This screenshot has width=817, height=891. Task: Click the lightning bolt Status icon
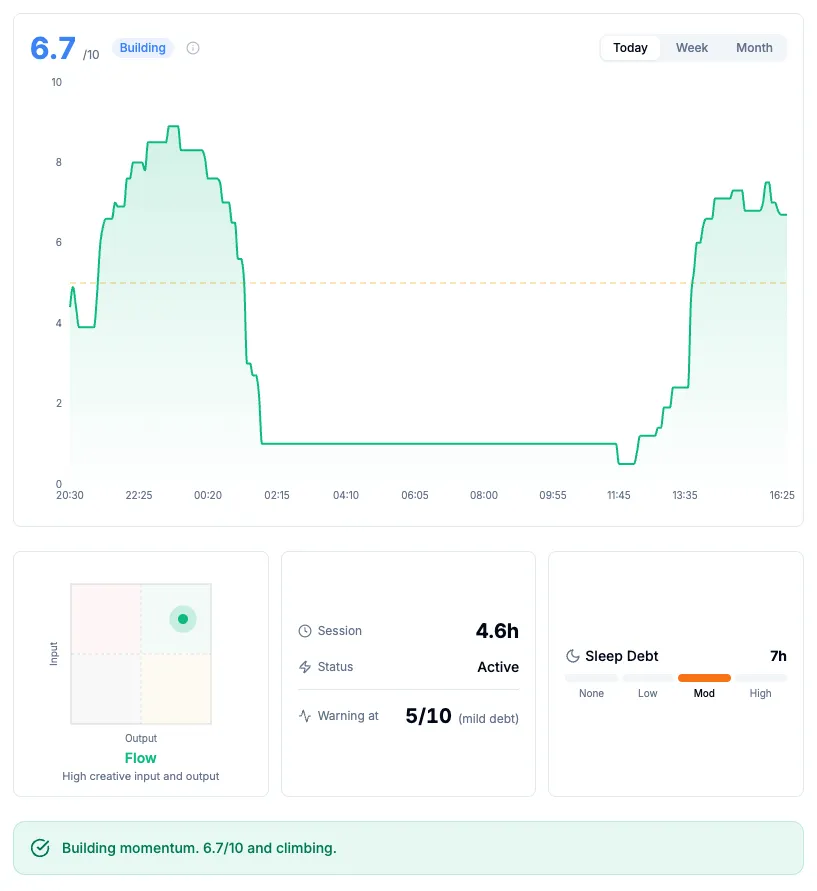coord(305,667)
